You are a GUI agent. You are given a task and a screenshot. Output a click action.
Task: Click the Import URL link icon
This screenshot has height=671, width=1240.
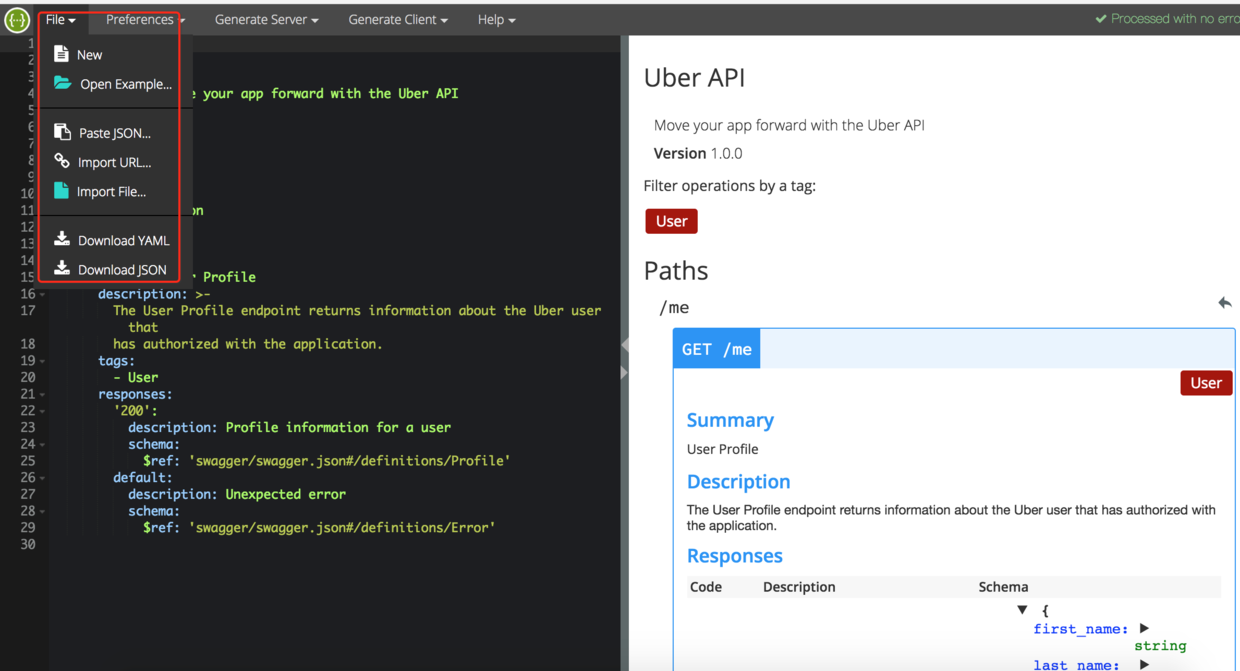pyautogui.click(x=62, y=161)
